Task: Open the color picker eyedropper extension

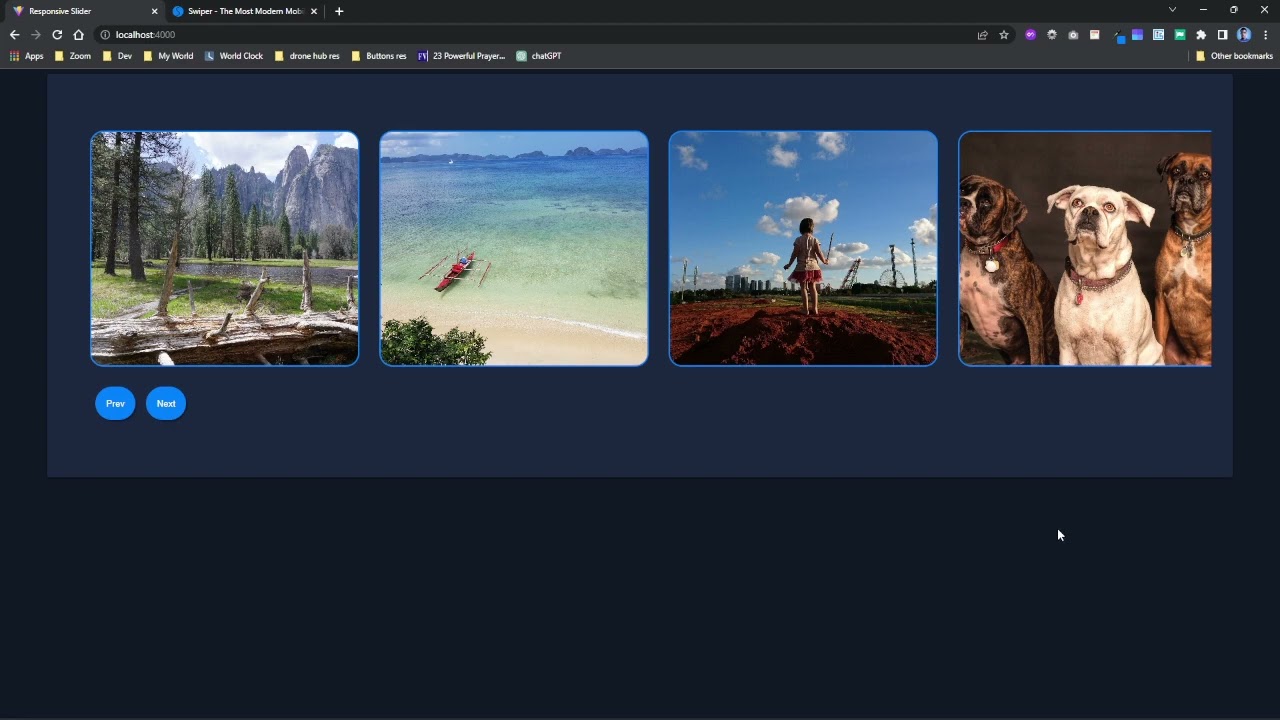Action: pyautogui.click(x=1118, y=36)
